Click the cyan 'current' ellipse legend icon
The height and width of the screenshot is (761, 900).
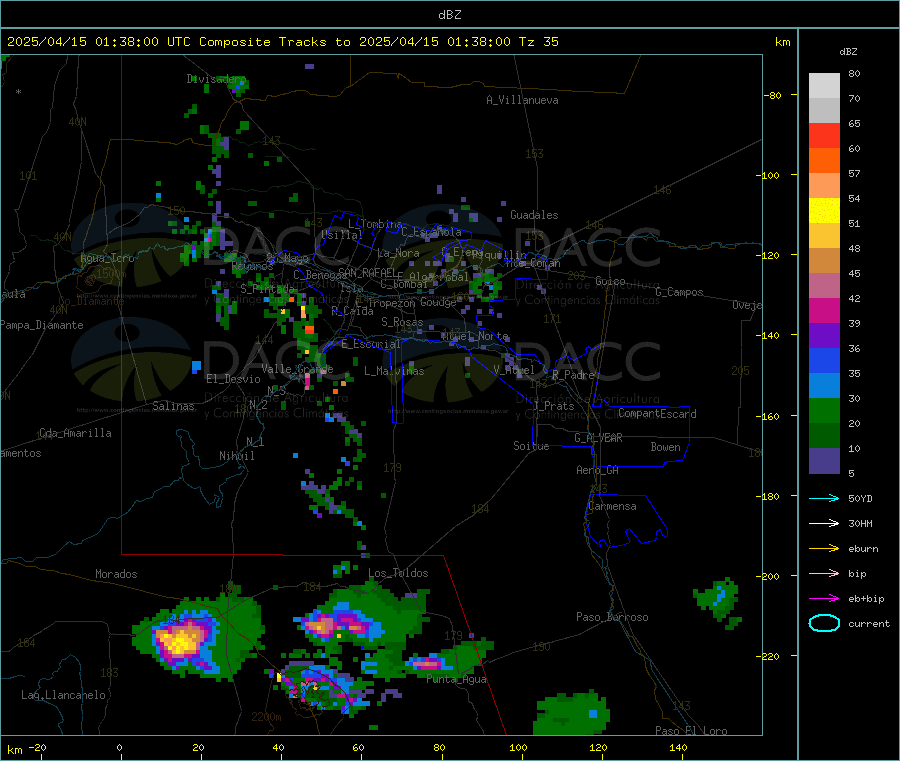(824, 623)
